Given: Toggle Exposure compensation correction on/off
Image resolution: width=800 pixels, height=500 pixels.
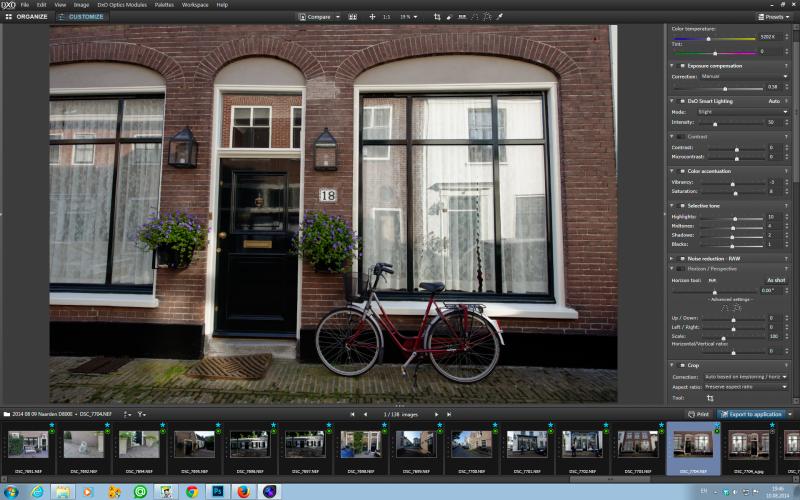Looking at the screenshot, I should [681, 66].
